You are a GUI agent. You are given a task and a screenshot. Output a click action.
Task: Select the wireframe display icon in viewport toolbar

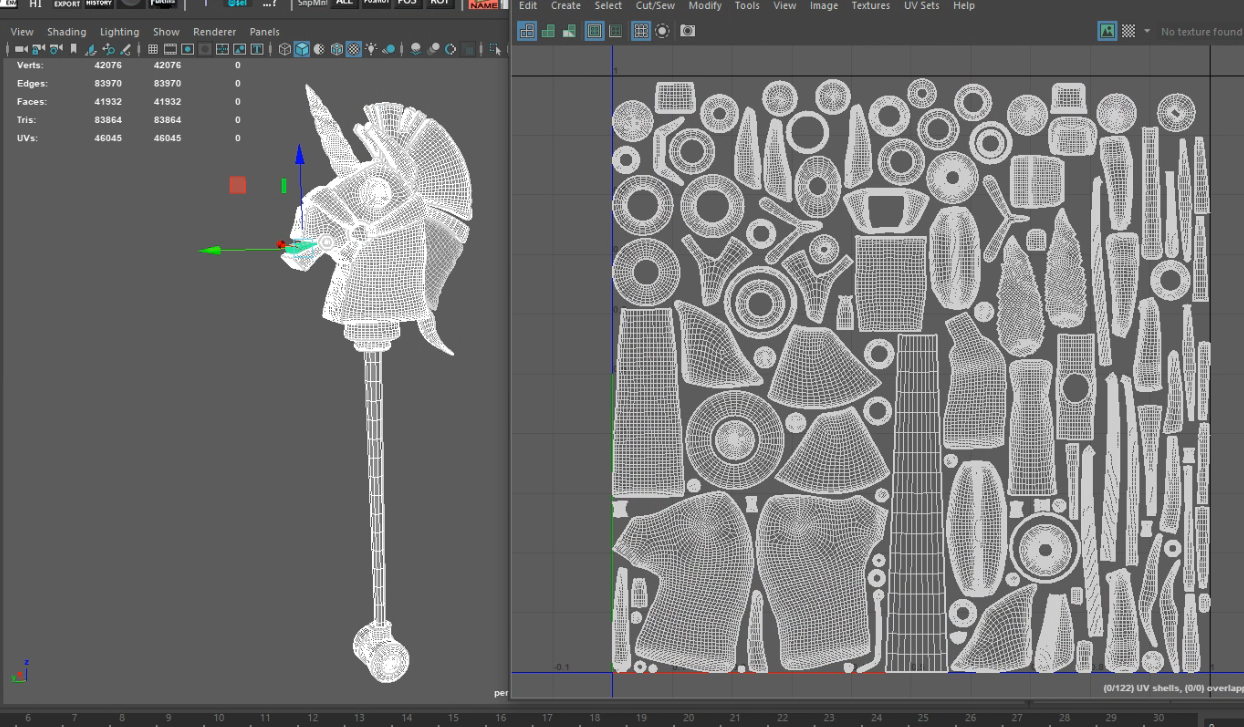(x=284, y=48)
